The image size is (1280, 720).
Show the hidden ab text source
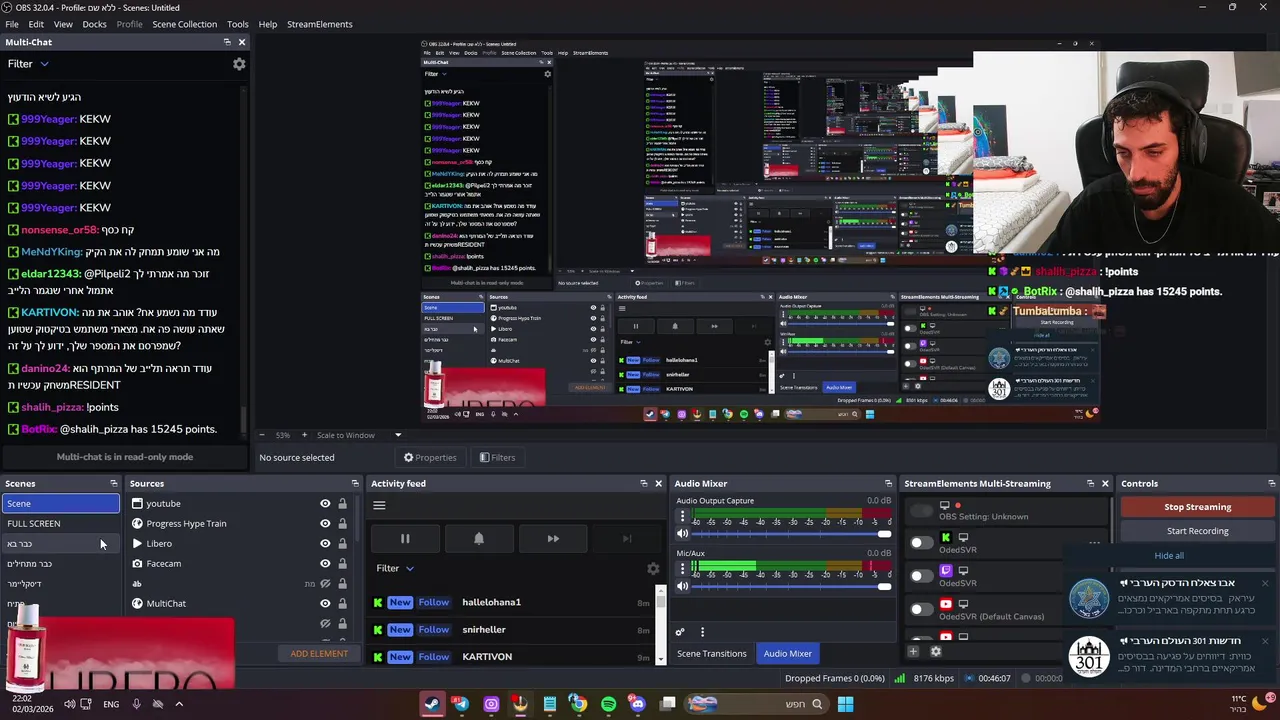[x=325, y=584]
